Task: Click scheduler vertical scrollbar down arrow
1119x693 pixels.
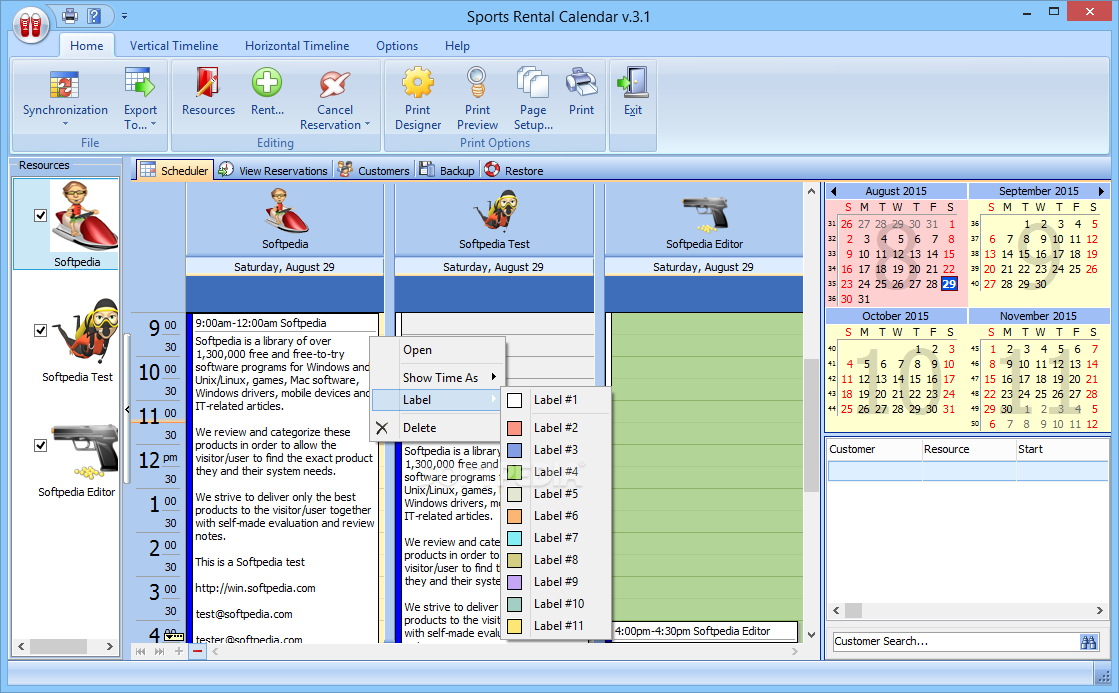Action: pyautogui.click(x=811, y=634)
